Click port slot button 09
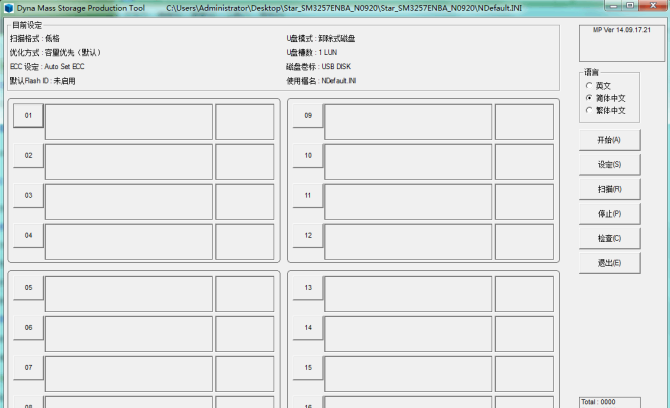The height and width of the screenshot is (408, 670). click(308, 116)
